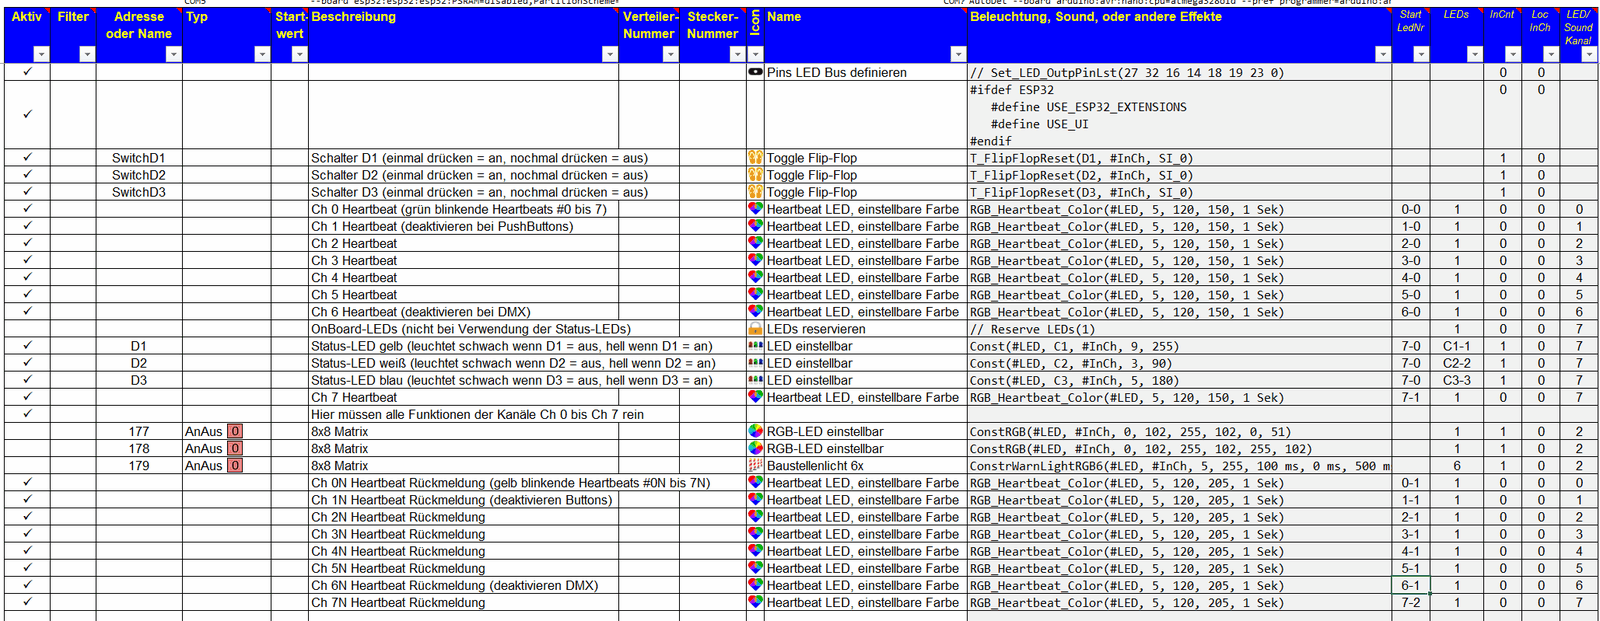Click the Toggle Flip-Flop icon for SwitchD1
Image resolution: width=1600 pixels, height=621 pixels.
tap(755, 158)
